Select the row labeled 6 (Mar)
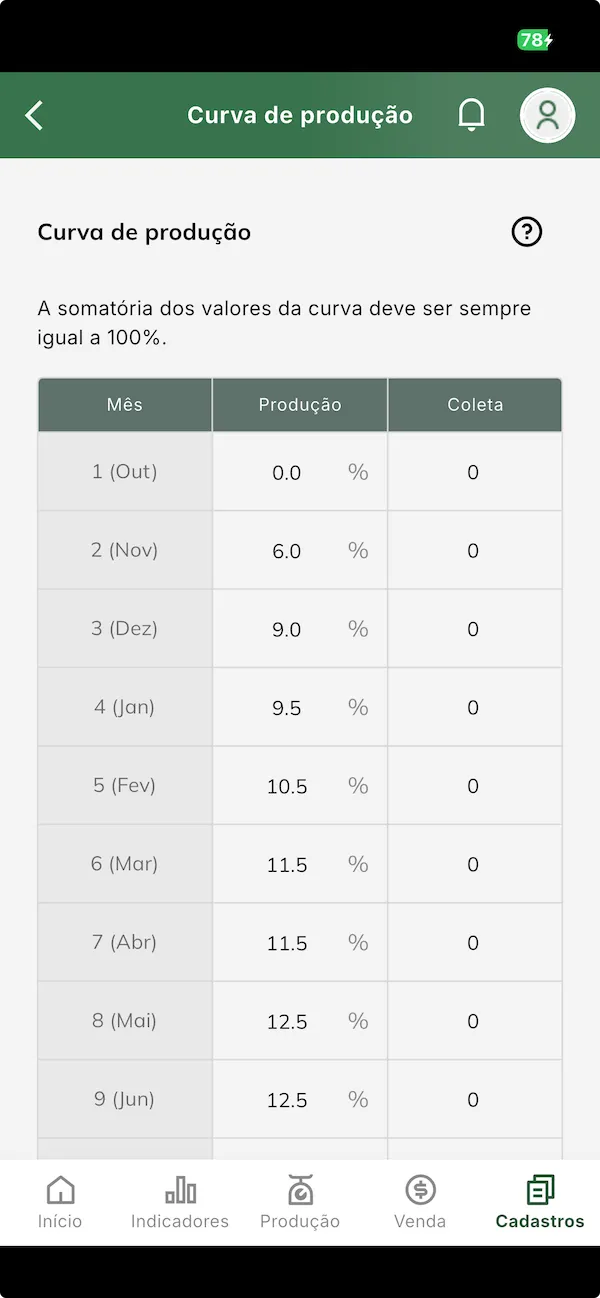Image resolution: width=600 pixels, height=1298 pixels. tap(124, 864)
